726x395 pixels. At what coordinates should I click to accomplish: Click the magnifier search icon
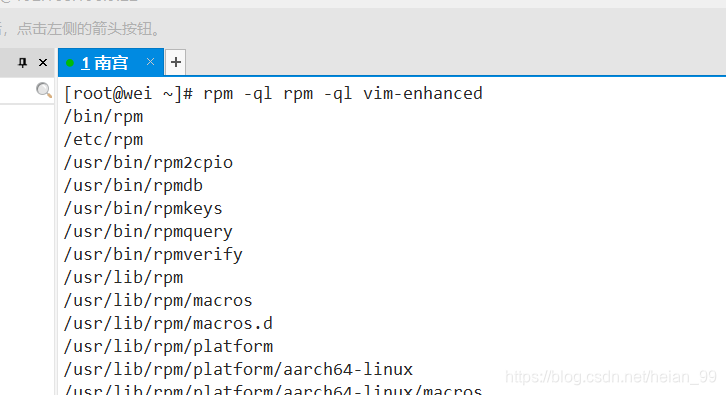(44, 90)
